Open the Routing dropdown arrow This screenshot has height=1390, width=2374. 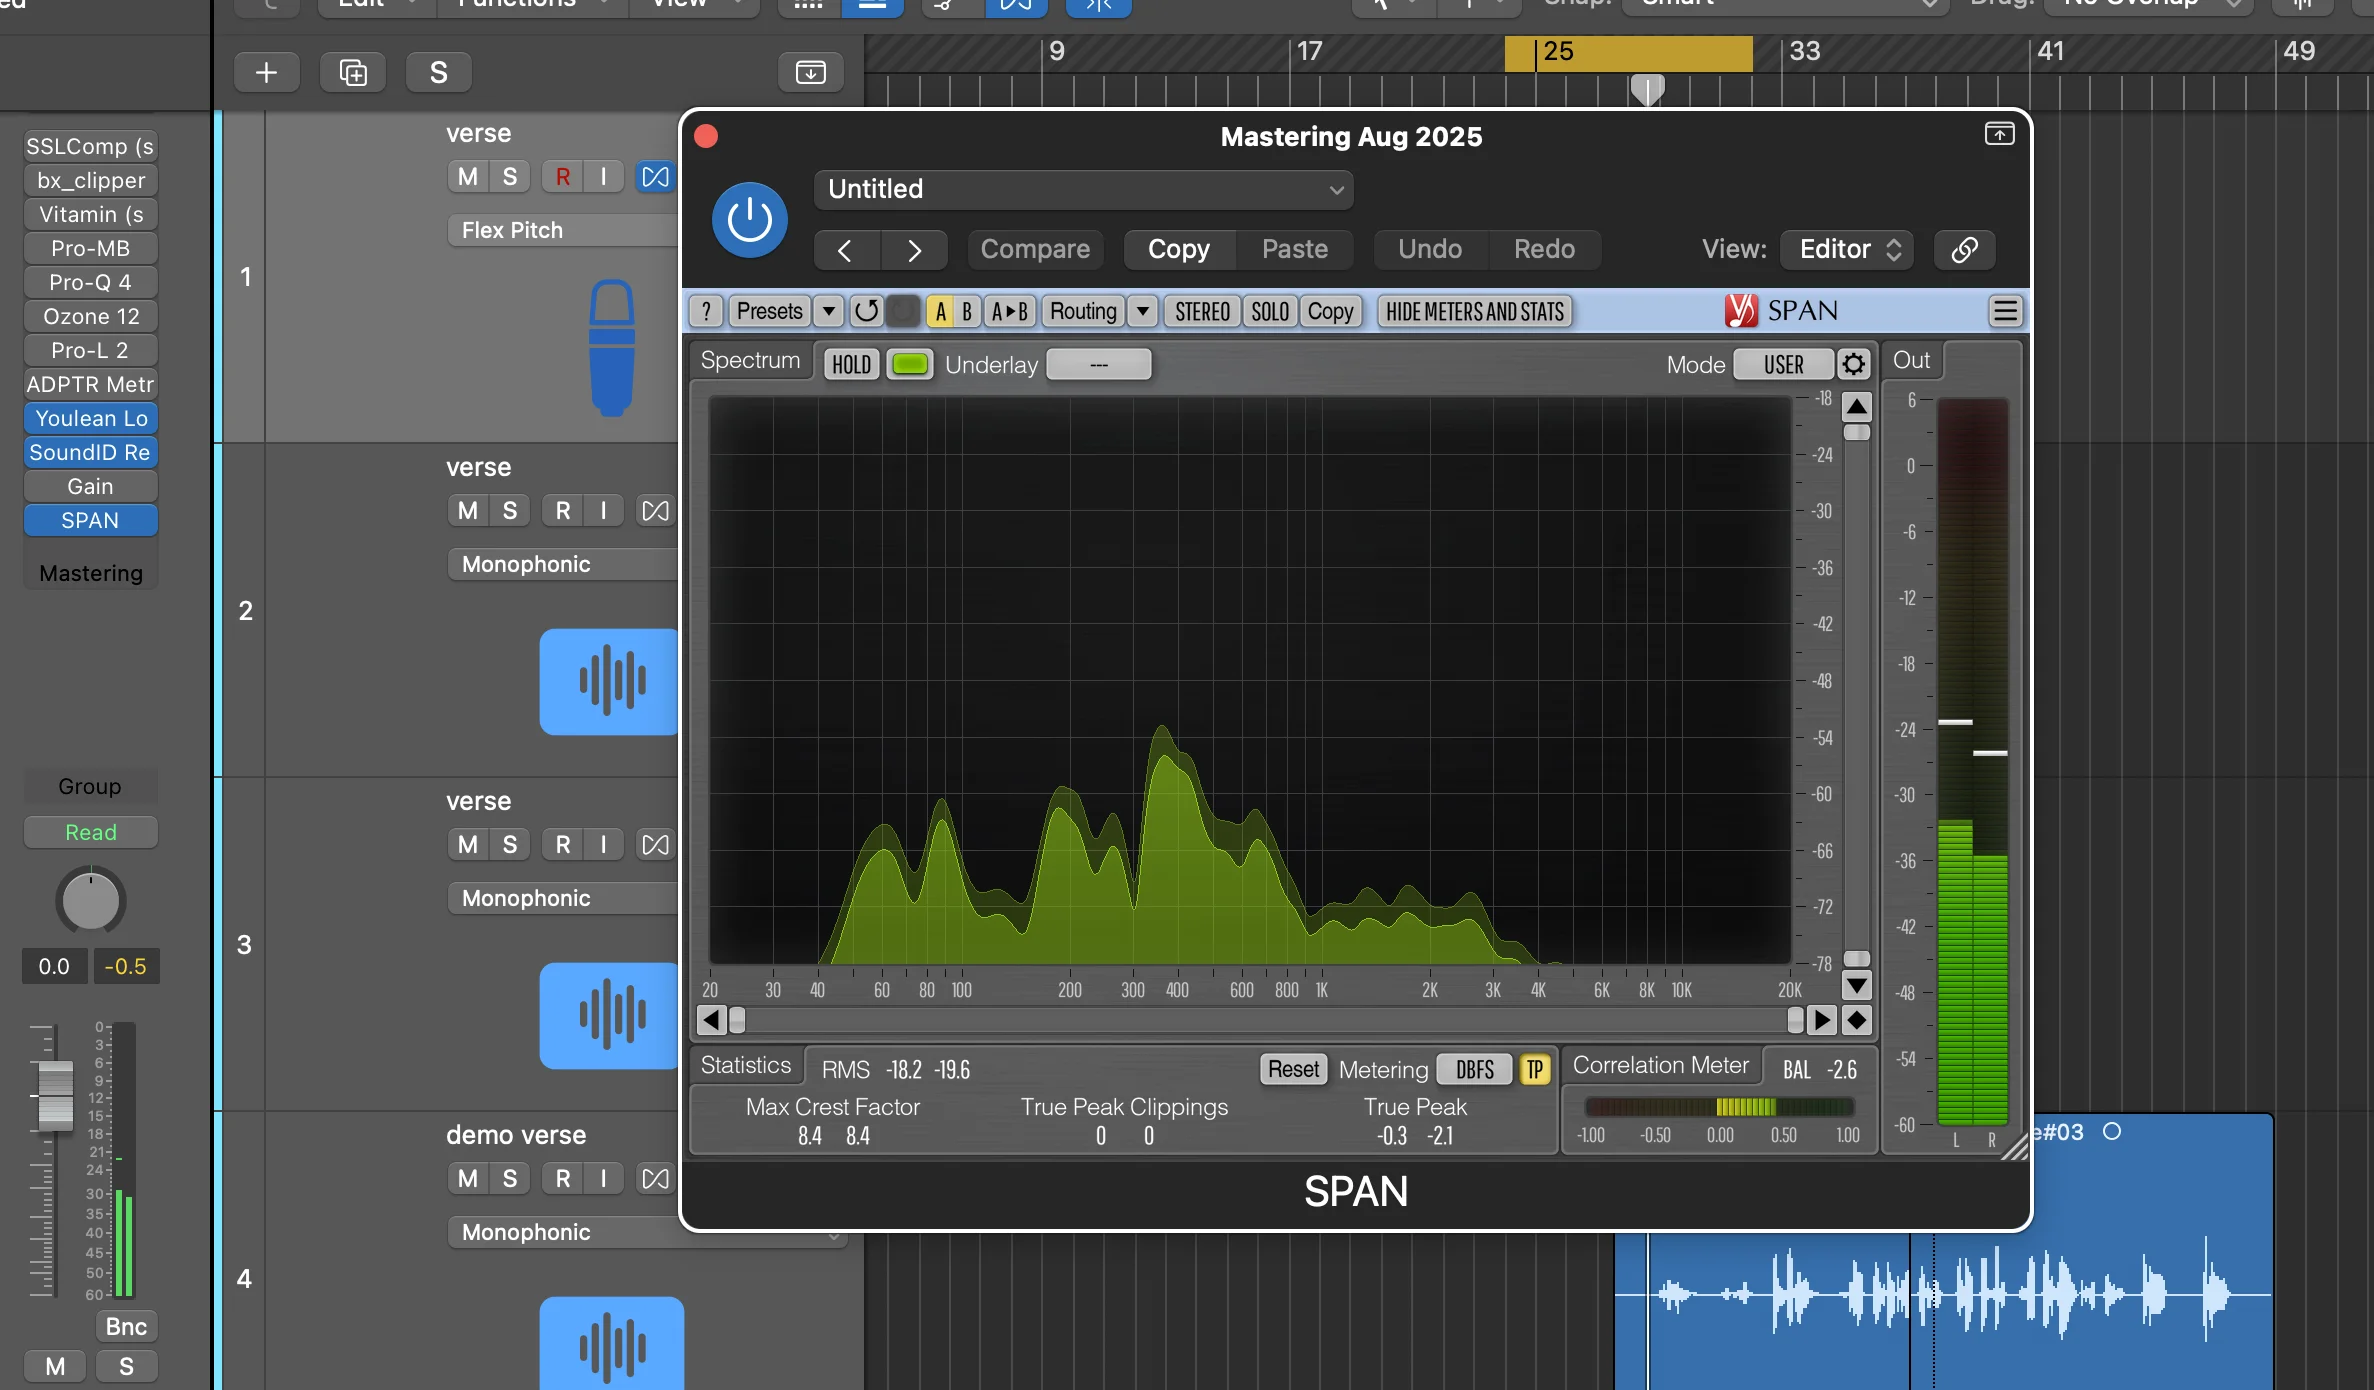(x=1142, y=311)
